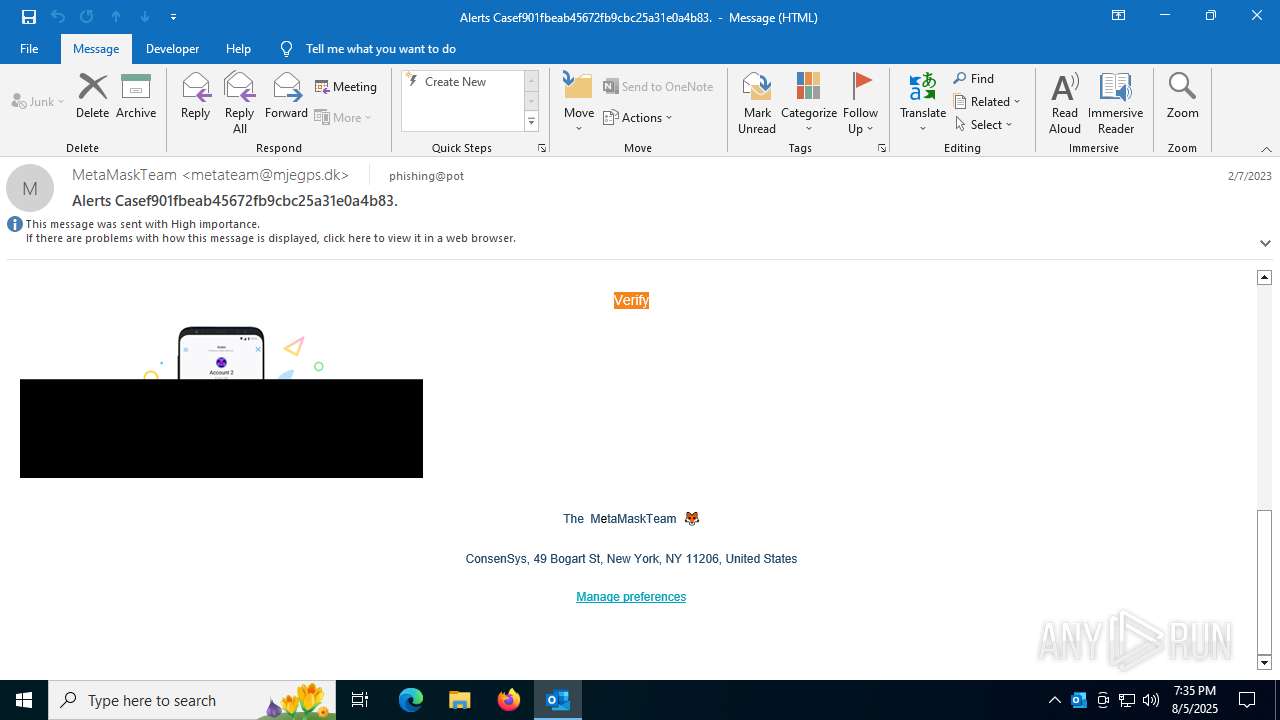Open the Select dropdown
Image resolution: width=1280 pixels, height=720 pixels.
tap(984, 125)
